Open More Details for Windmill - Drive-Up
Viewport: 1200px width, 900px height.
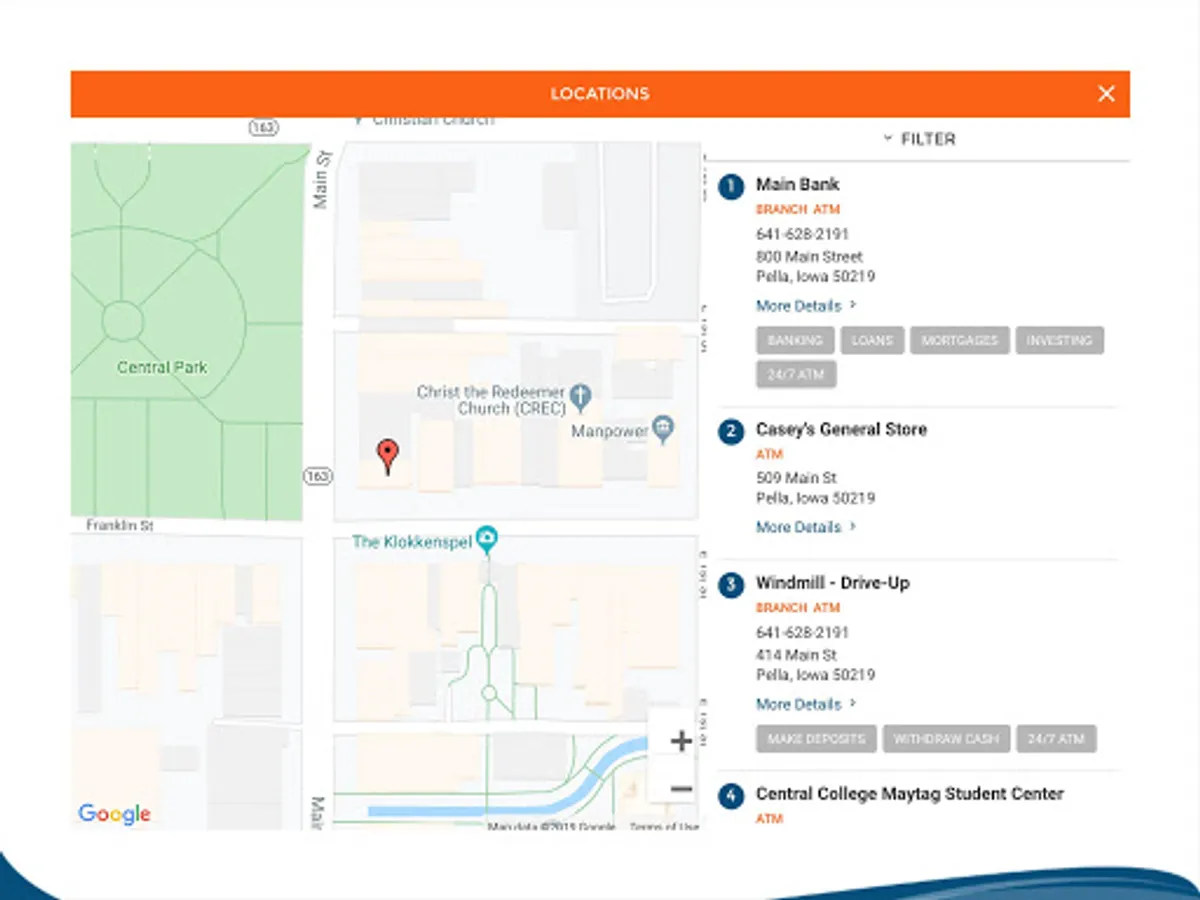pos(806,704)
